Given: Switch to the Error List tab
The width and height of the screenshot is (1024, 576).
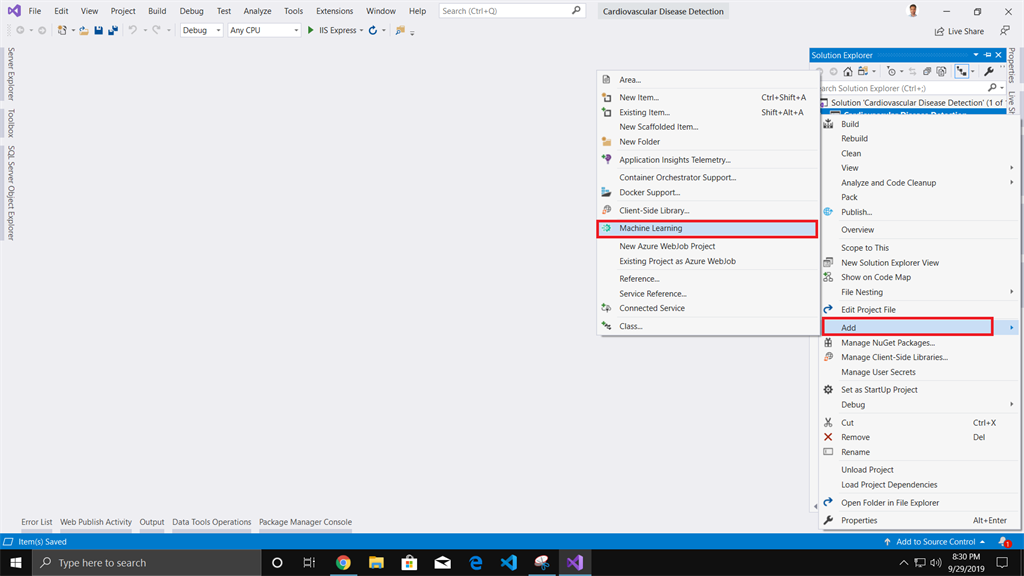Looking at the screenshot, I should coord(37,522).
